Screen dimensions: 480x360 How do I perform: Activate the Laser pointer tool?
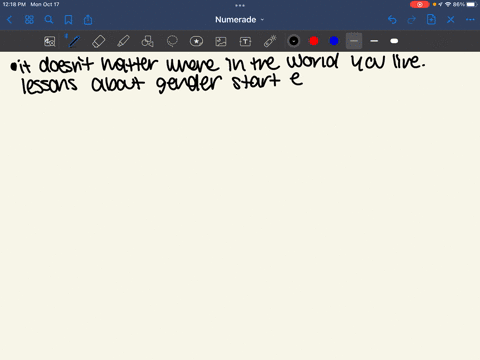click(x=270, y=41)
